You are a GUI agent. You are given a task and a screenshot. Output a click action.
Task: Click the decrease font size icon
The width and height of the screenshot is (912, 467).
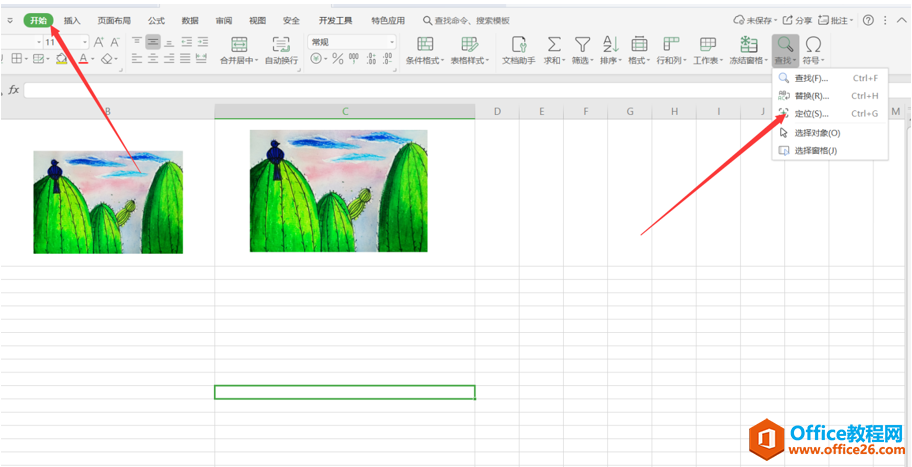[115, 42]
